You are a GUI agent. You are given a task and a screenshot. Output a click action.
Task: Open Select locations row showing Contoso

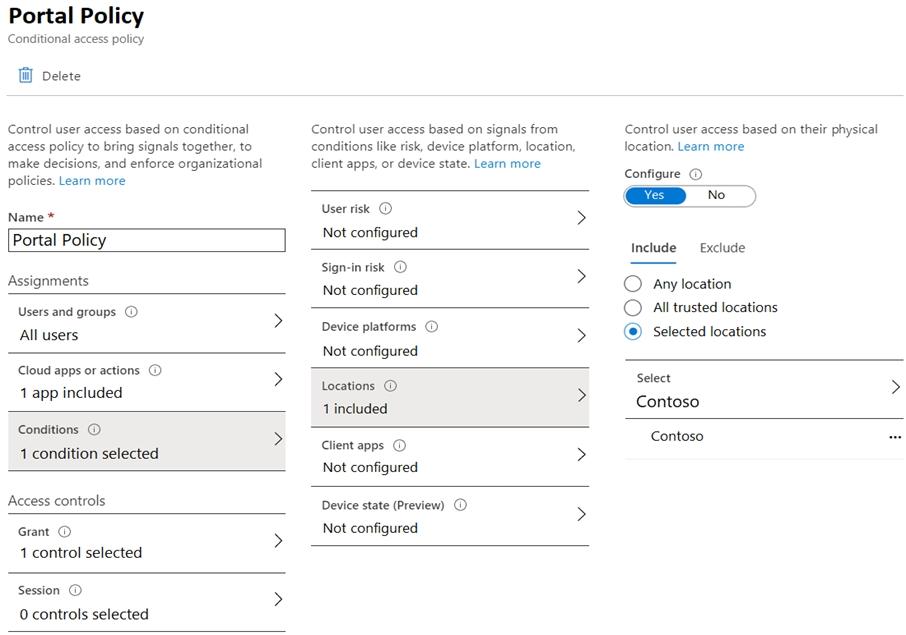(765, 390)
